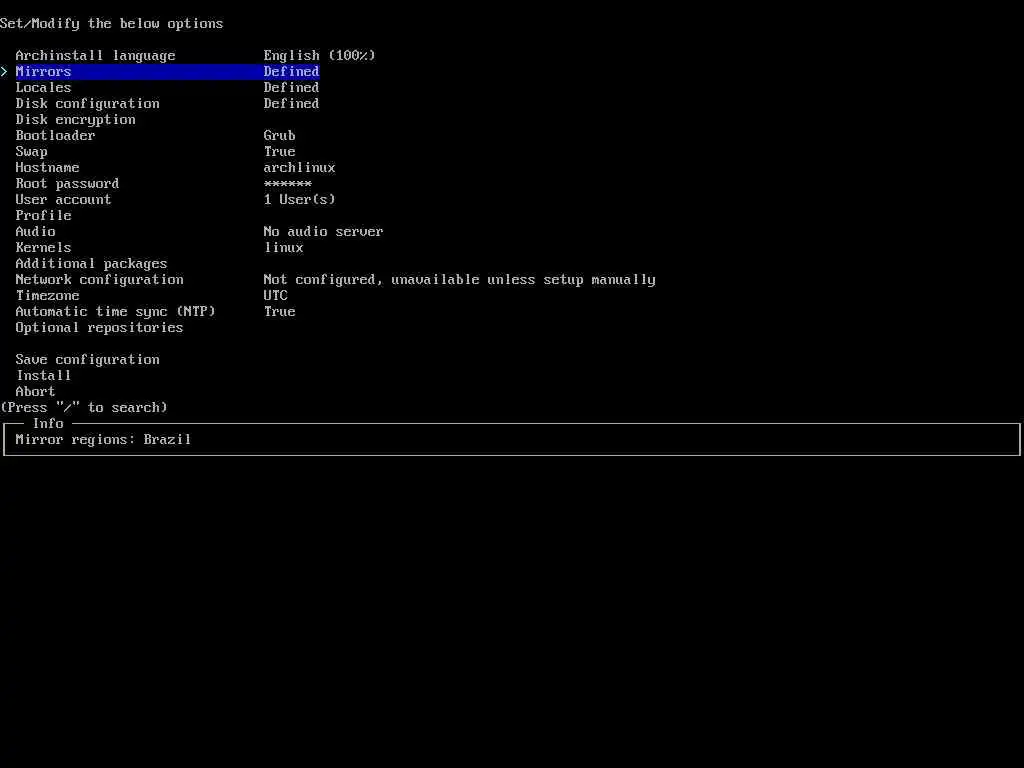1024x768 pixels.
Task: Click the '1 User(s)' value
Action: click(x=300, y=199)
